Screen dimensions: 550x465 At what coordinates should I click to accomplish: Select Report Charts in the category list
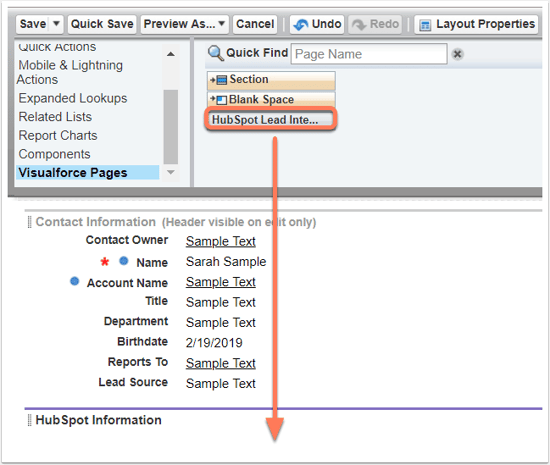coord(58,135)
